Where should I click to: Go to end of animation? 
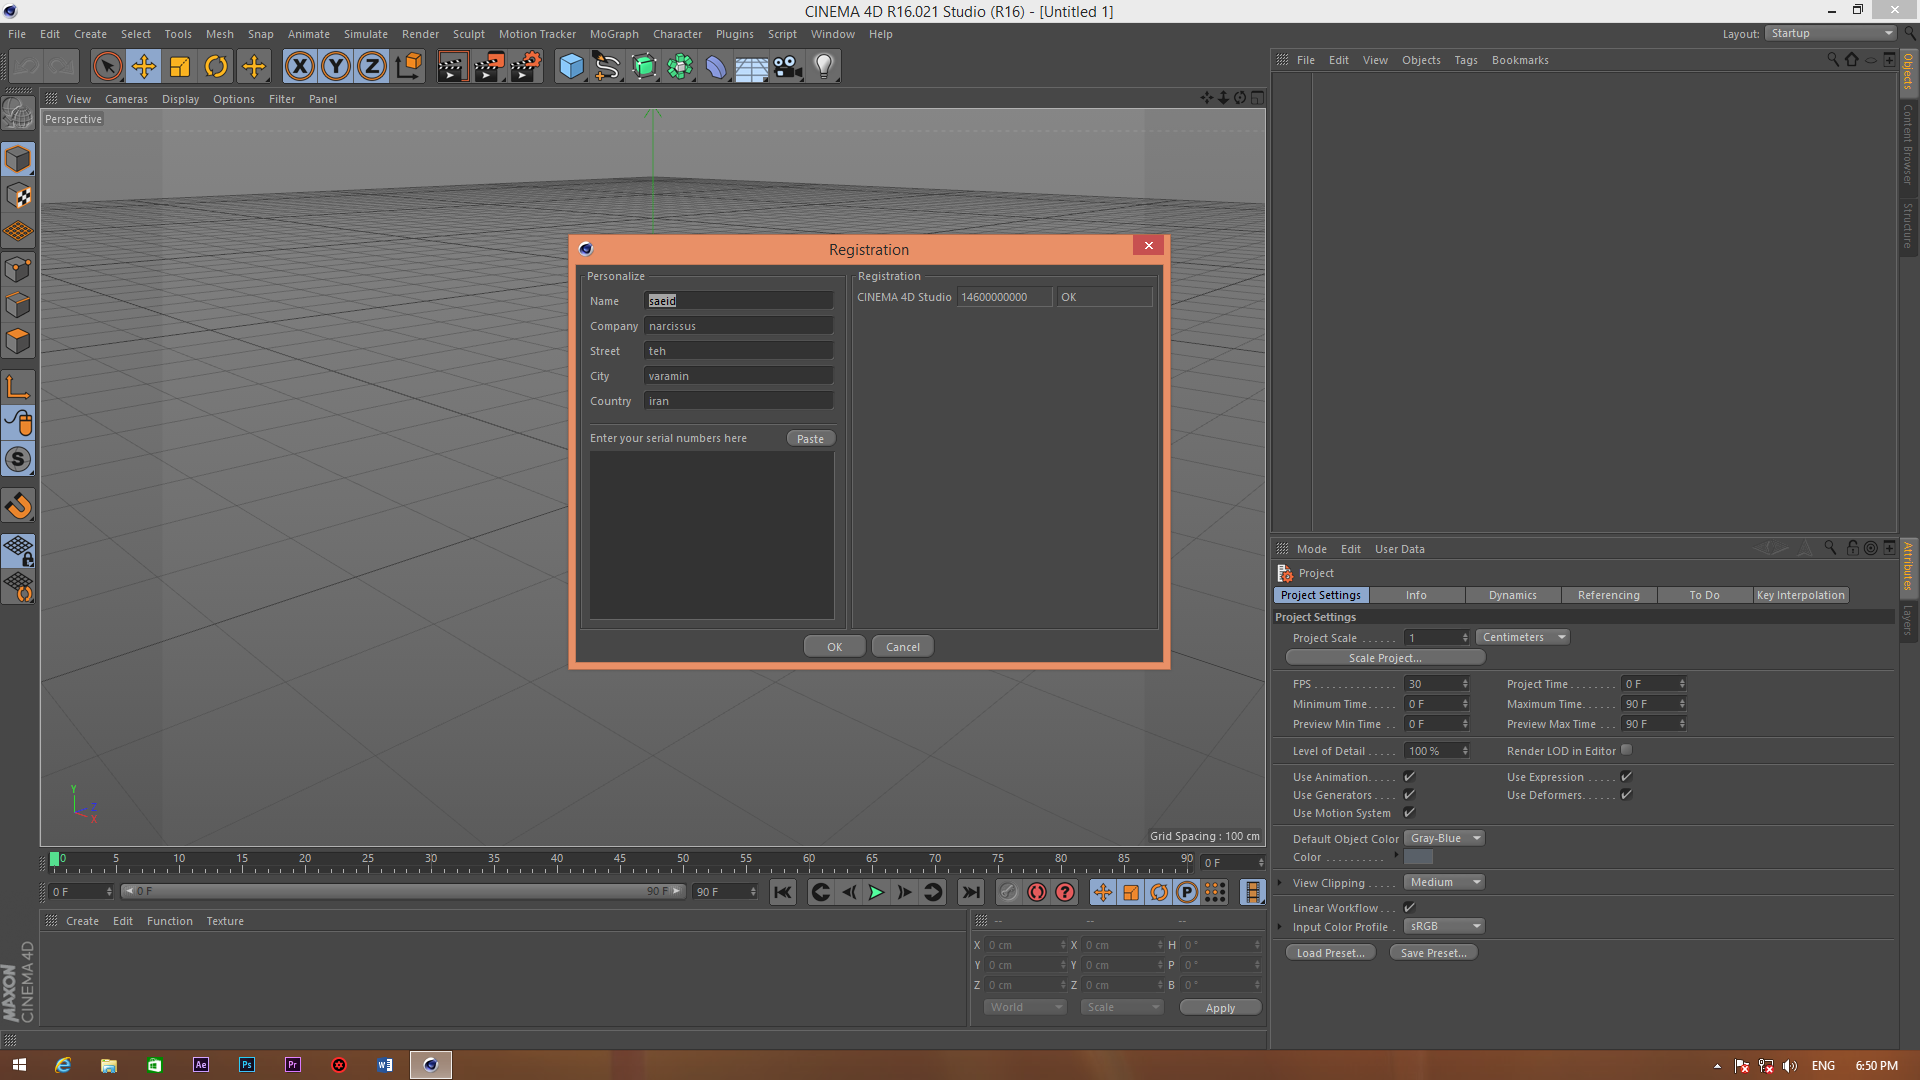[x=970, y=892]
